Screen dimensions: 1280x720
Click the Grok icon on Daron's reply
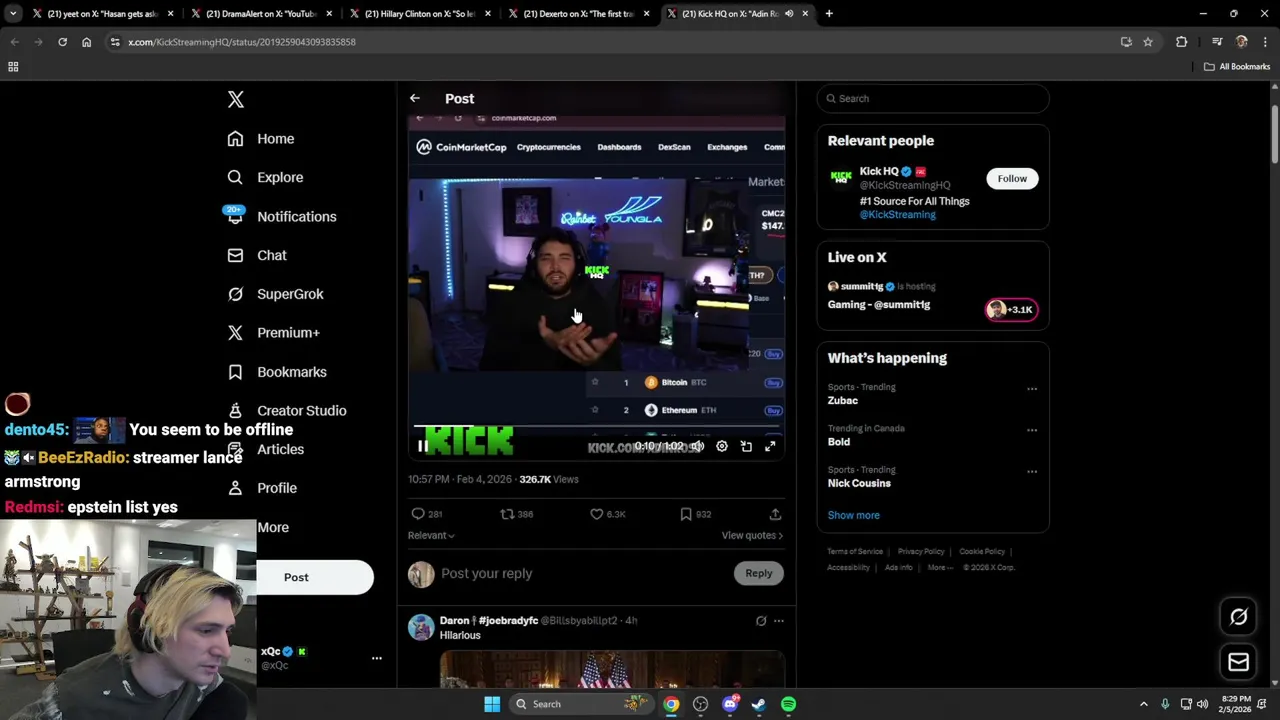point(761,621)
